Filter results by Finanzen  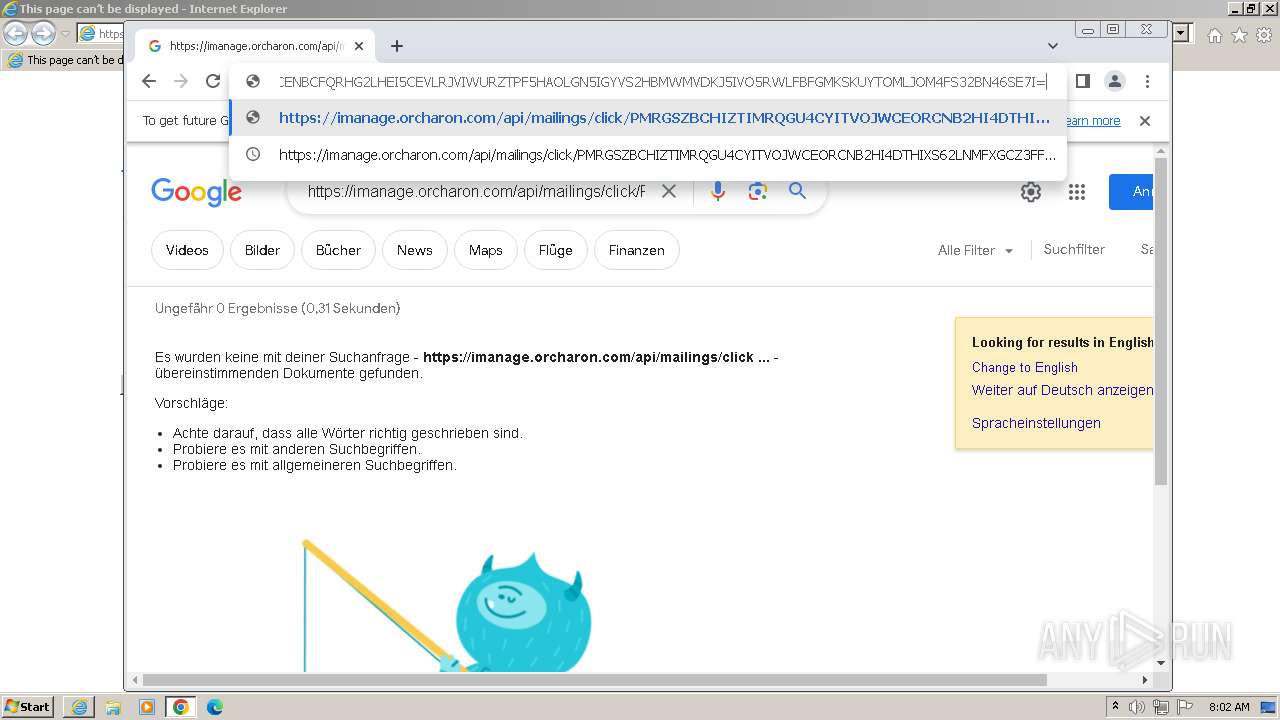pos(636,250)
